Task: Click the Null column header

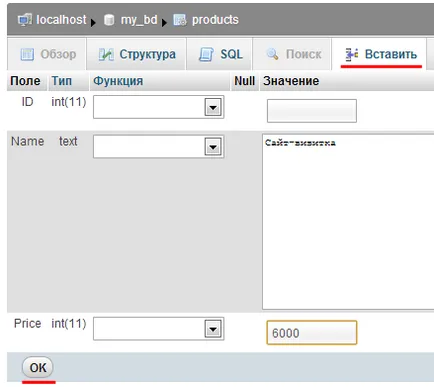Action: point(244,81)
